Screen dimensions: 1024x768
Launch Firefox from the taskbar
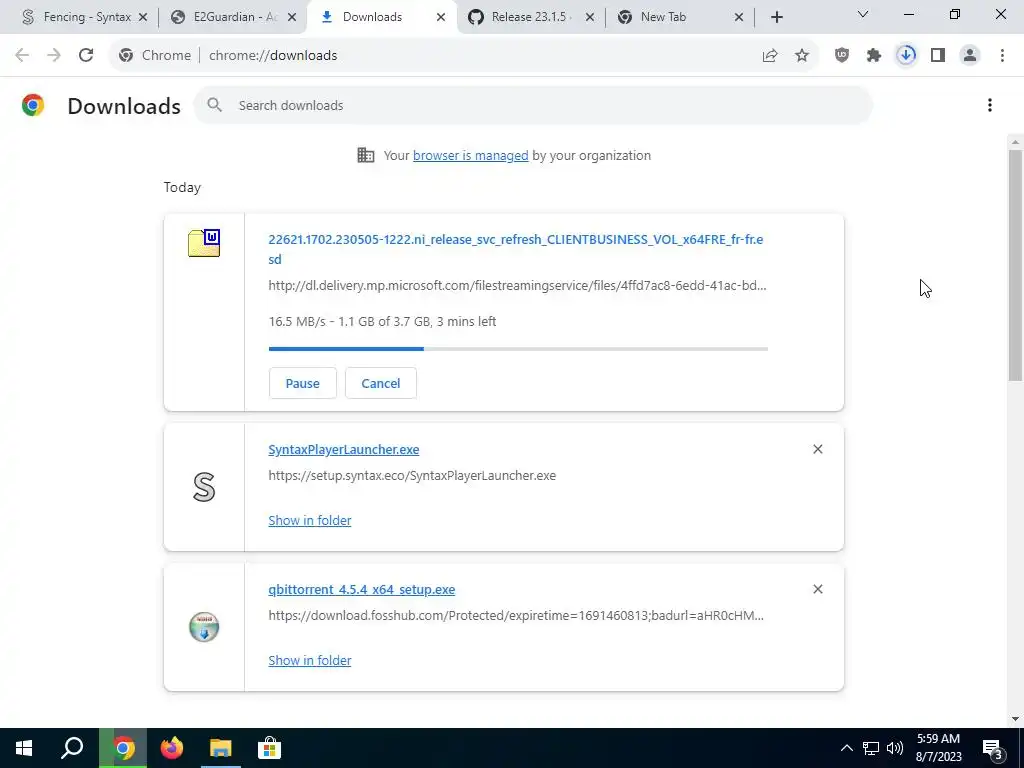[172, 748]
